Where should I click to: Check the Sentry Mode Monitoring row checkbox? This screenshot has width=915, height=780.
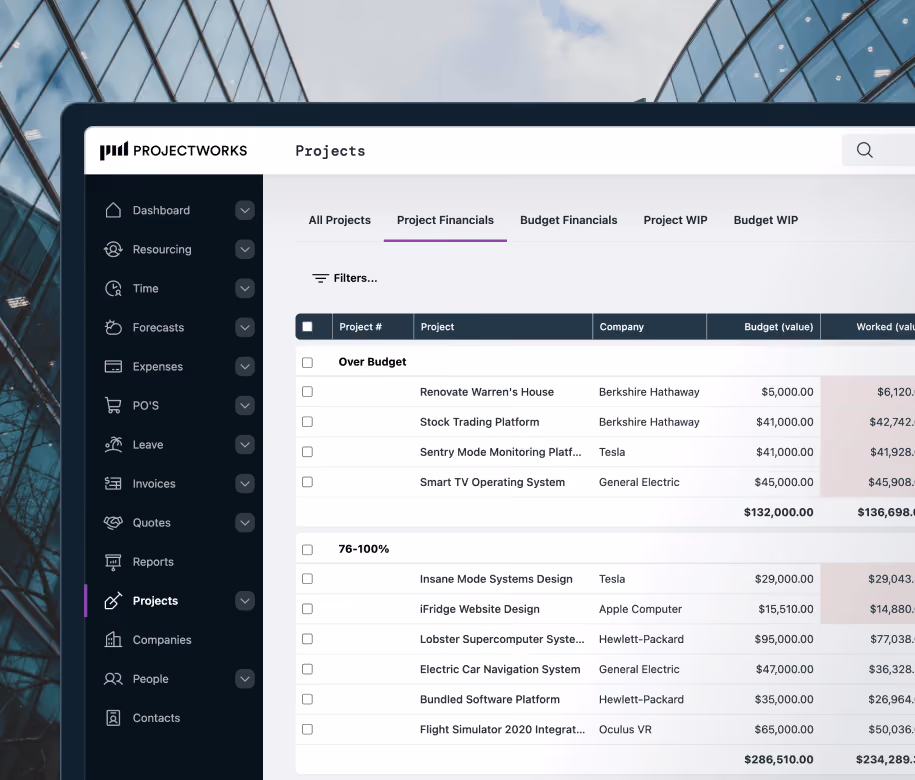pyautogui.click(x=308, y=452)
